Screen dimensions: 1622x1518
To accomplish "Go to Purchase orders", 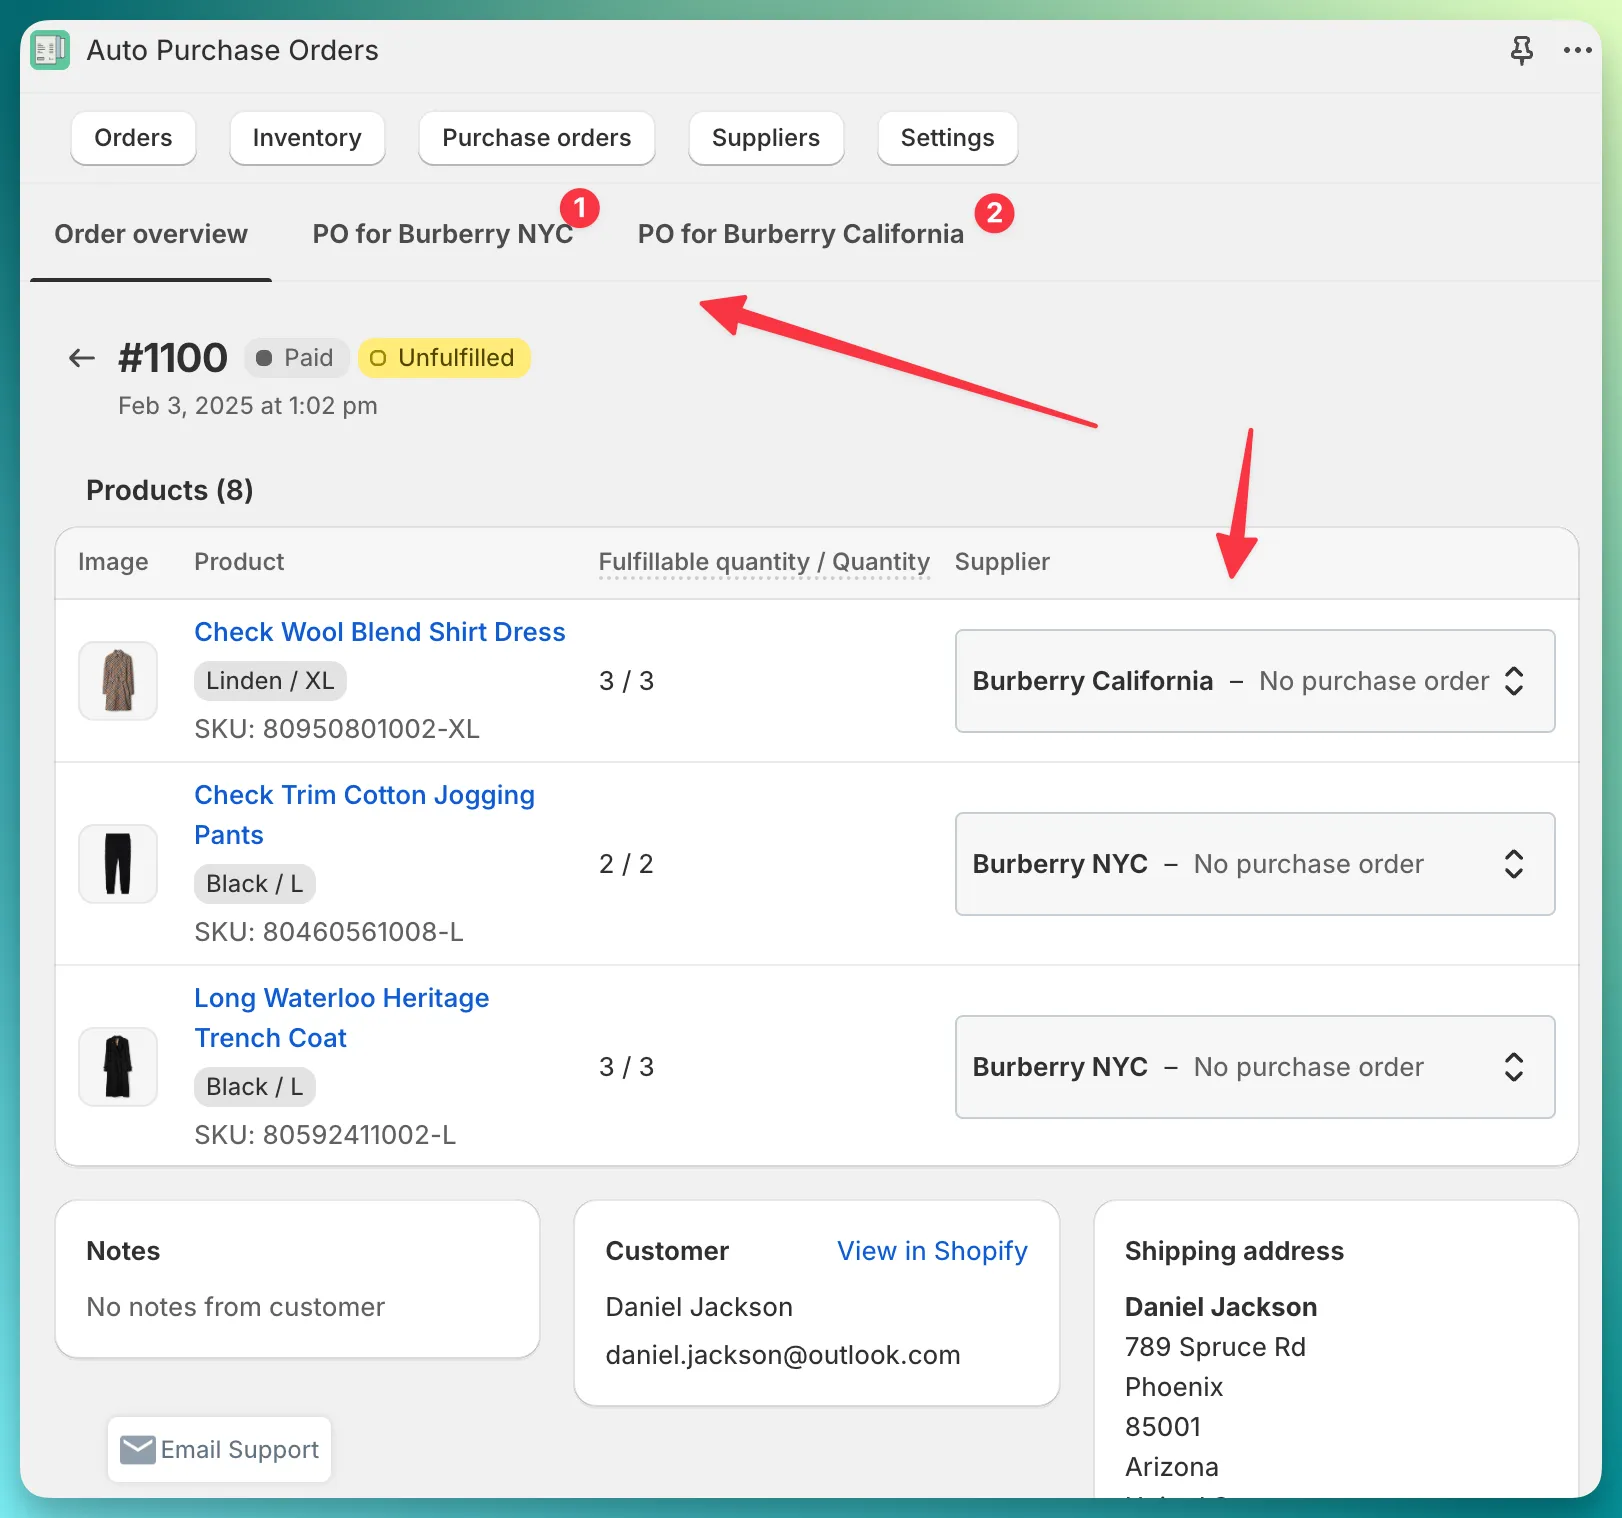I will coord(537,138).
